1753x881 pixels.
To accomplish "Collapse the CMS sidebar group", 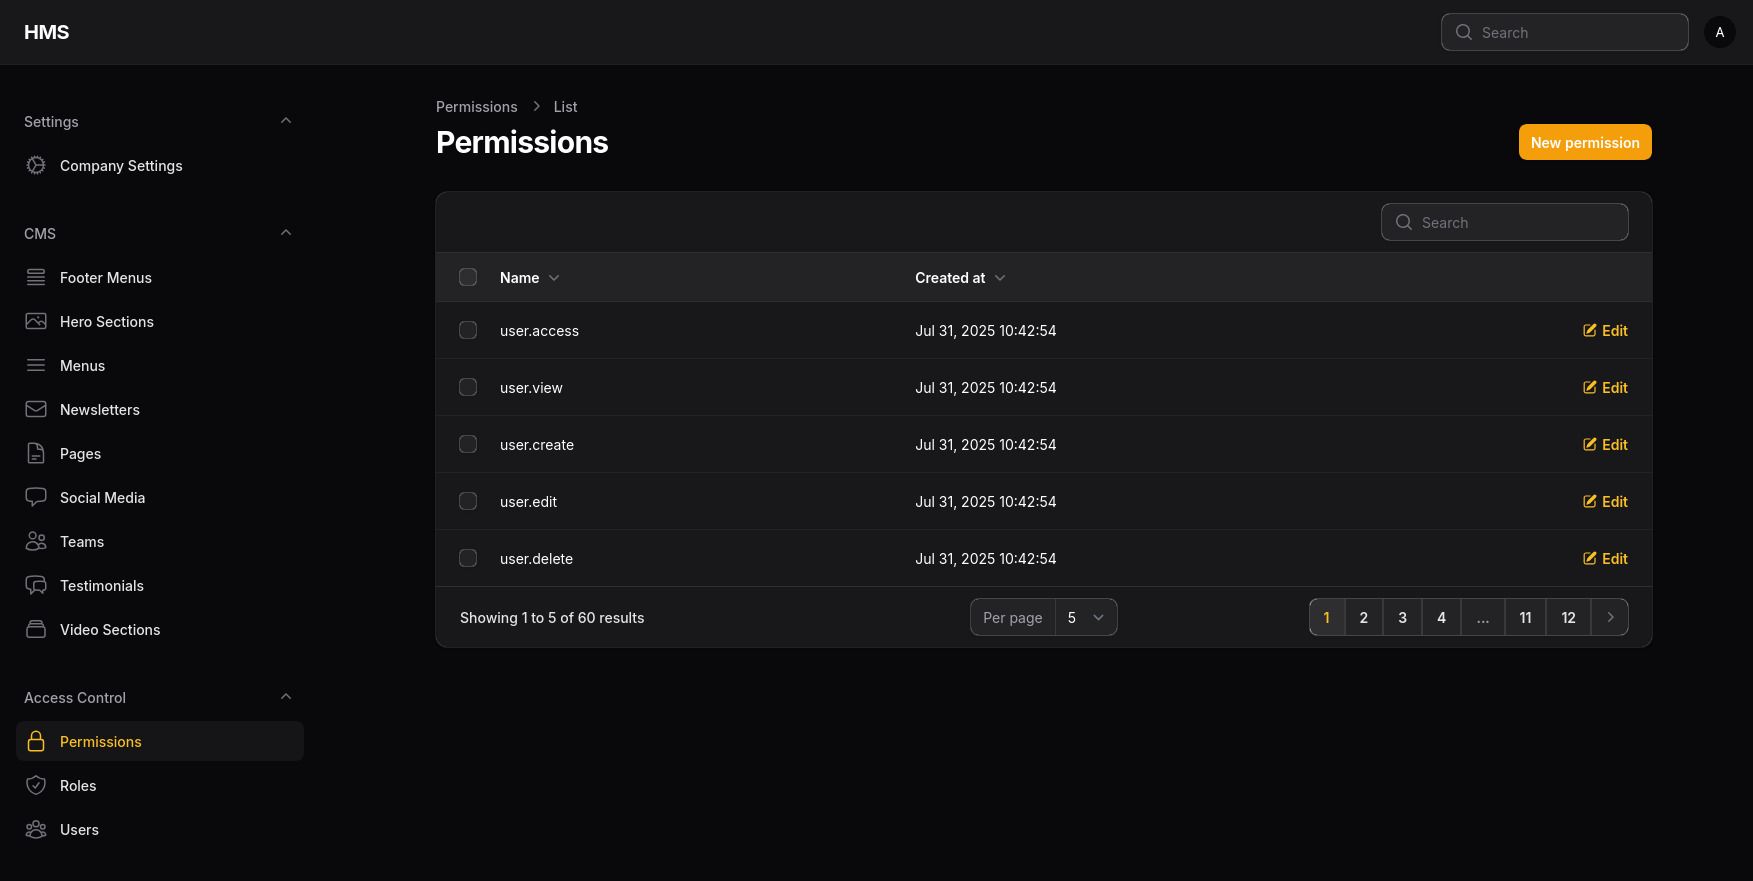I will pyautogui.click(x=286, y=233).
